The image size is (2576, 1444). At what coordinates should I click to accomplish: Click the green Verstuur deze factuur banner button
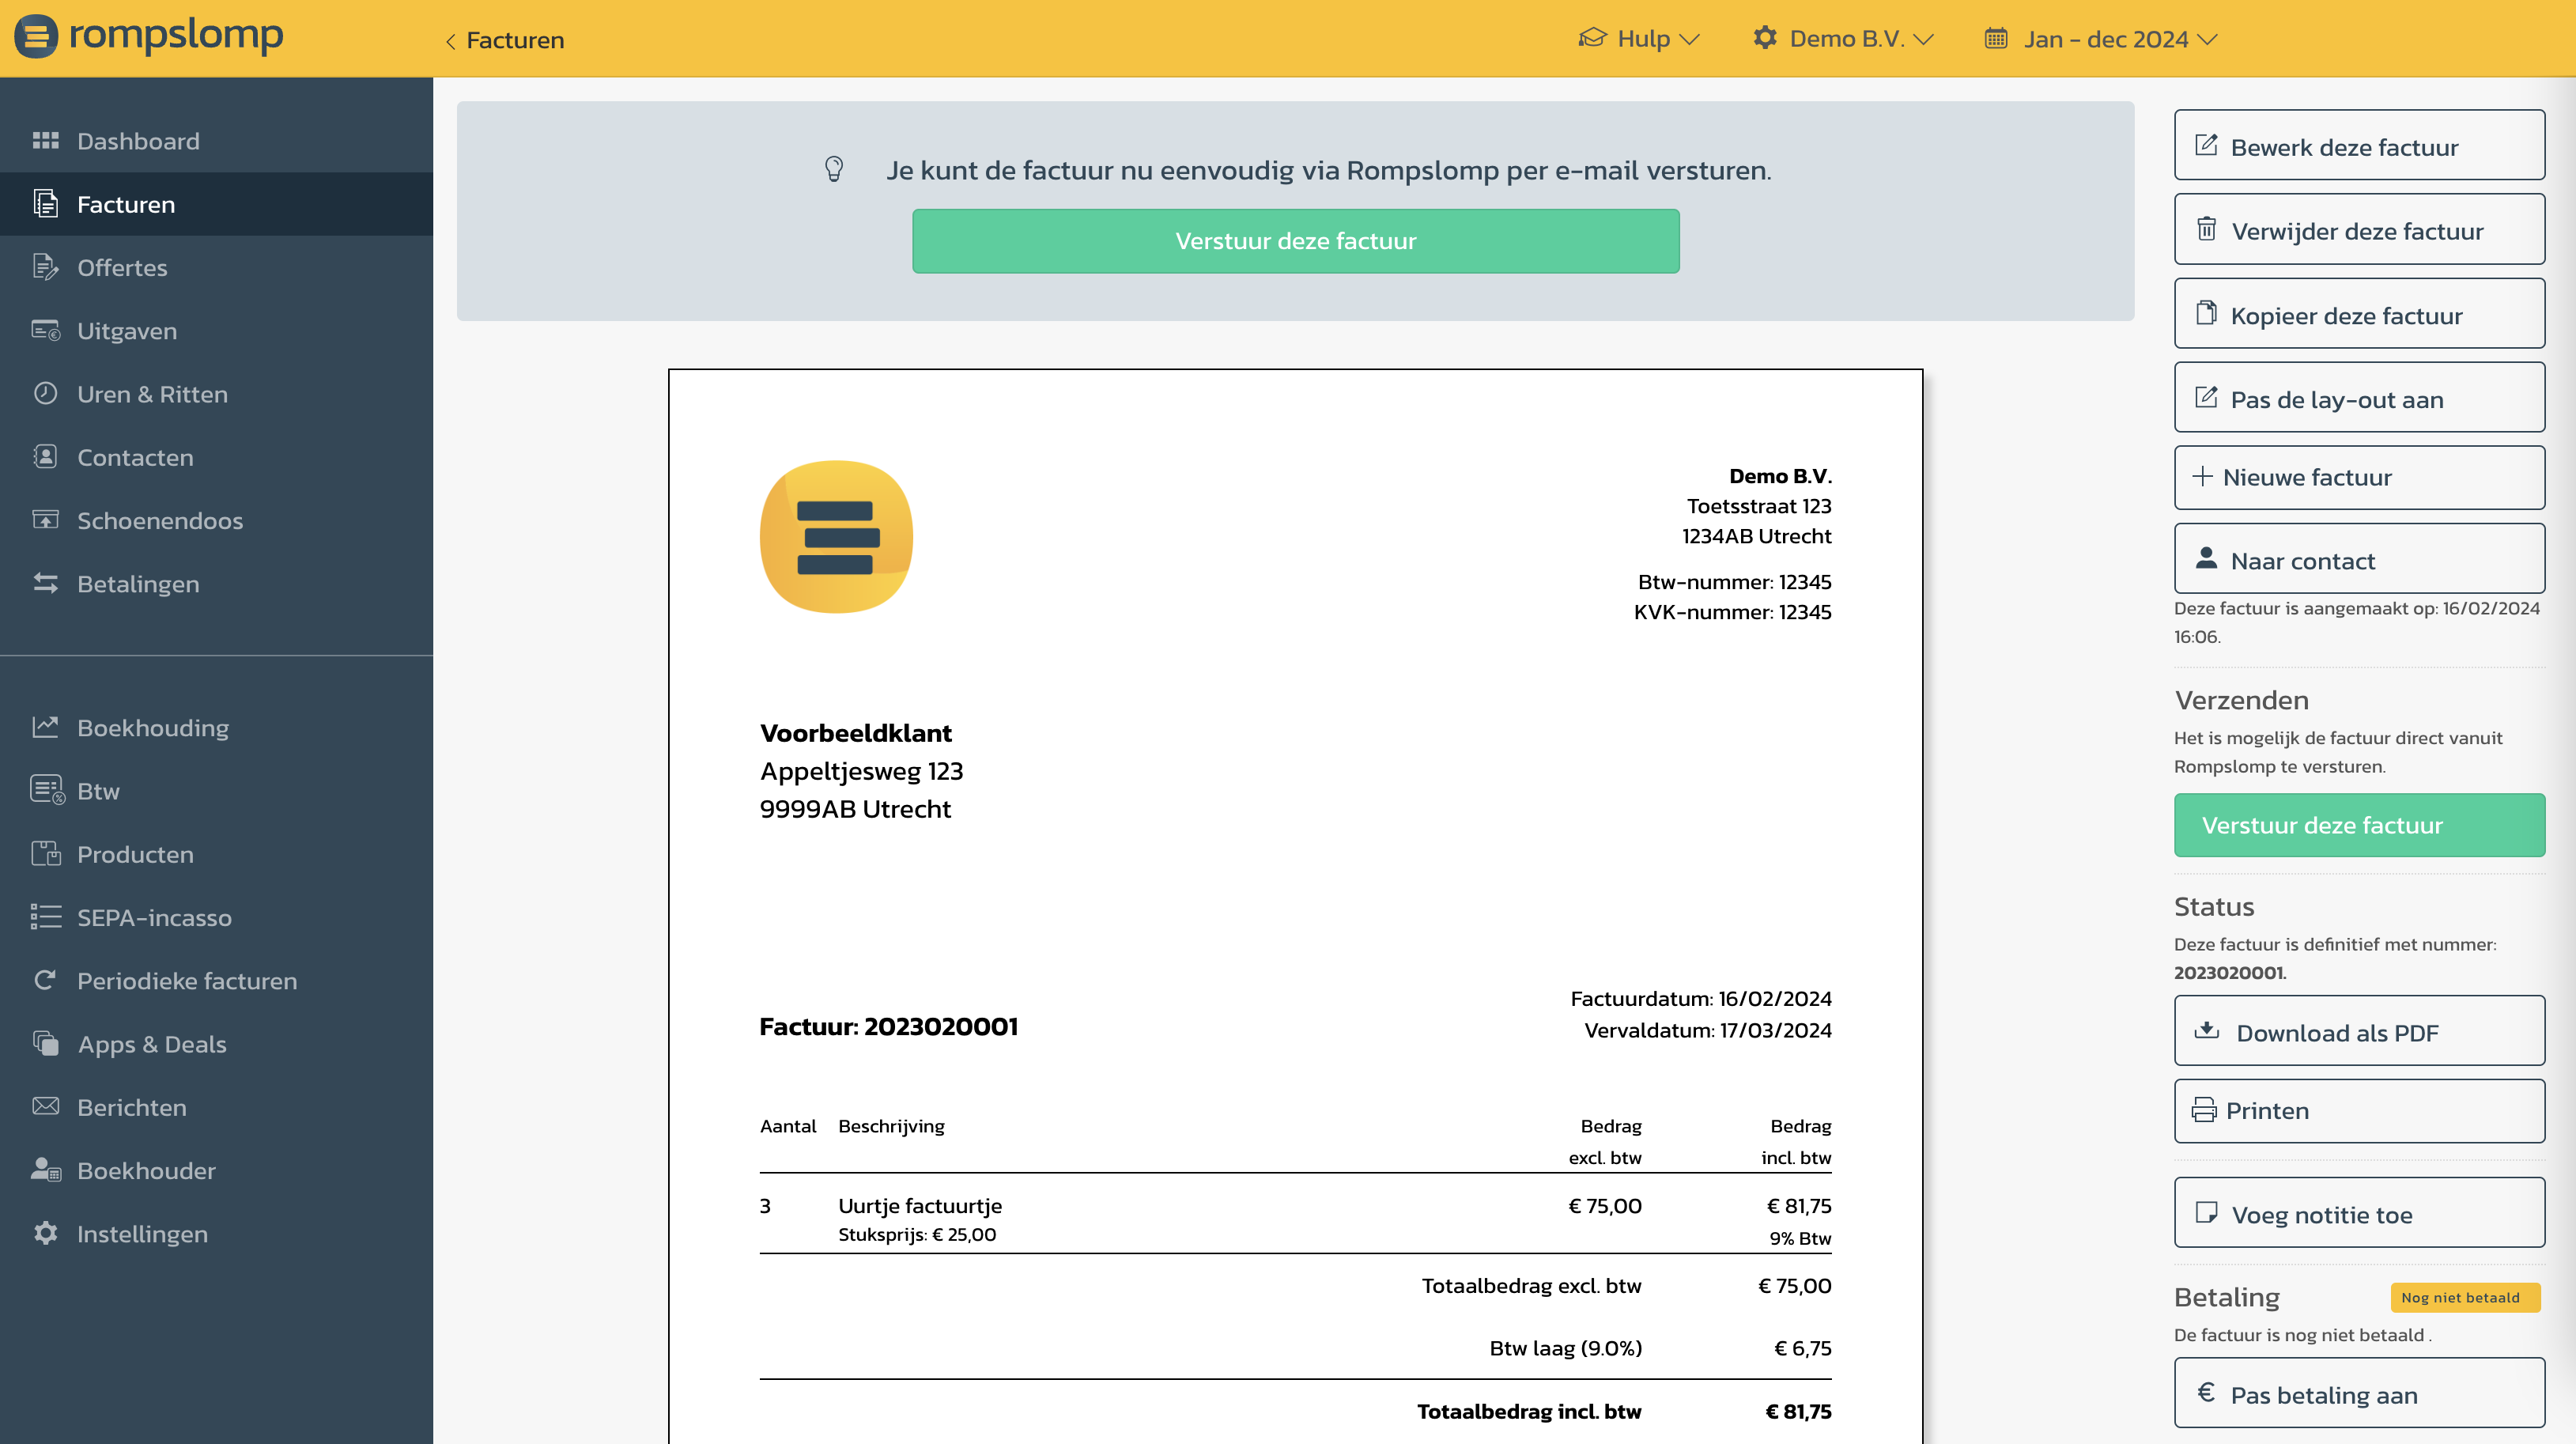point(1295,241)
